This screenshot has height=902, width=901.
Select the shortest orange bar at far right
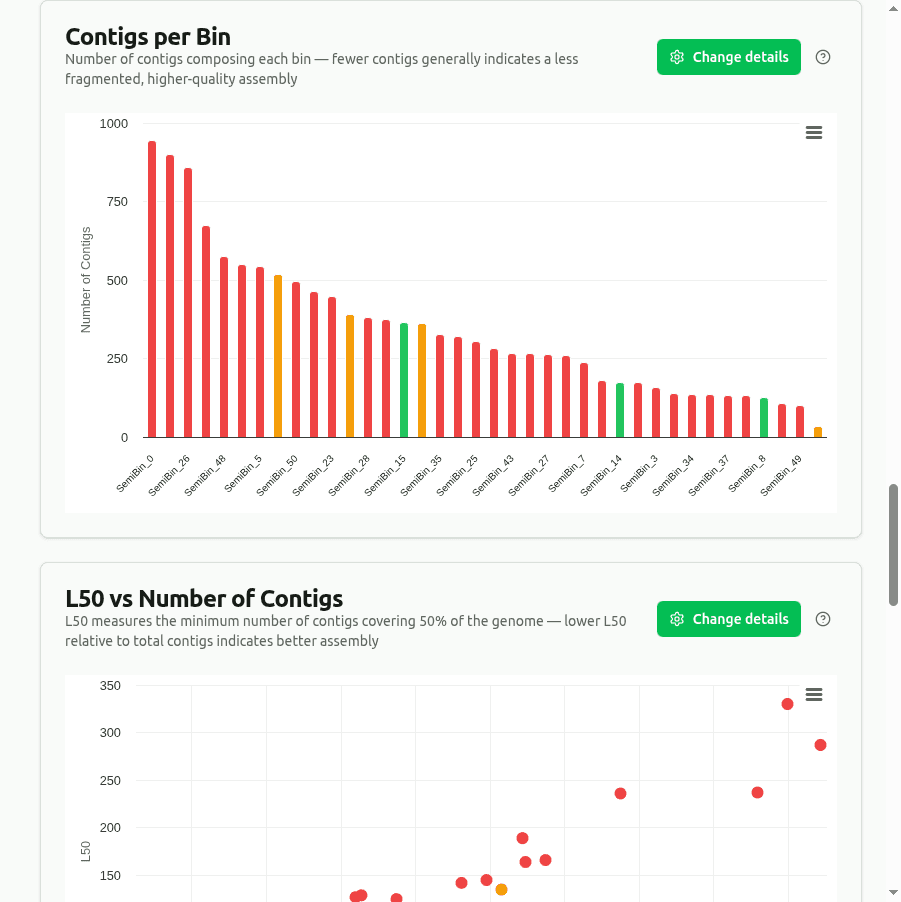818,432
